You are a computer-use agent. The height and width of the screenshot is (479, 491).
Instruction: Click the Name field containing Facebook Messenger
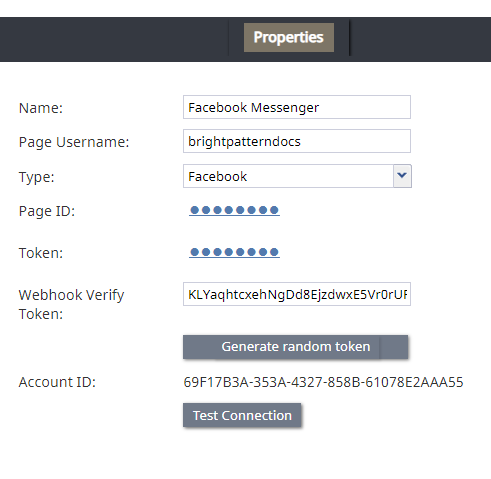coord(297,107)
